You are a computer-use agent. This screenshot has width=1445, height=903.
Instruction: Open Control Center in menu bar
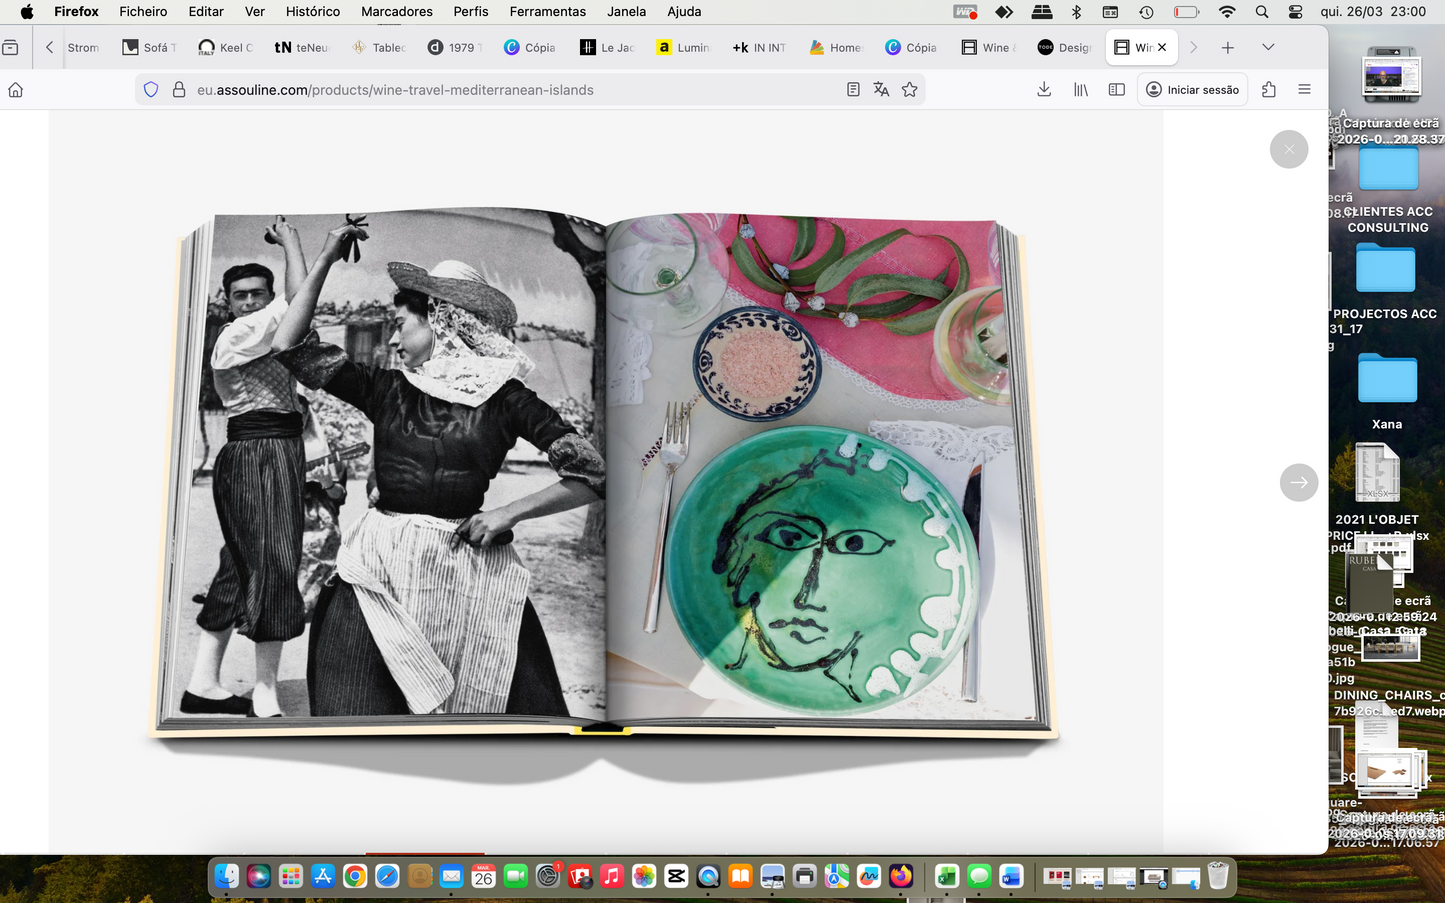coord(1295,11)
